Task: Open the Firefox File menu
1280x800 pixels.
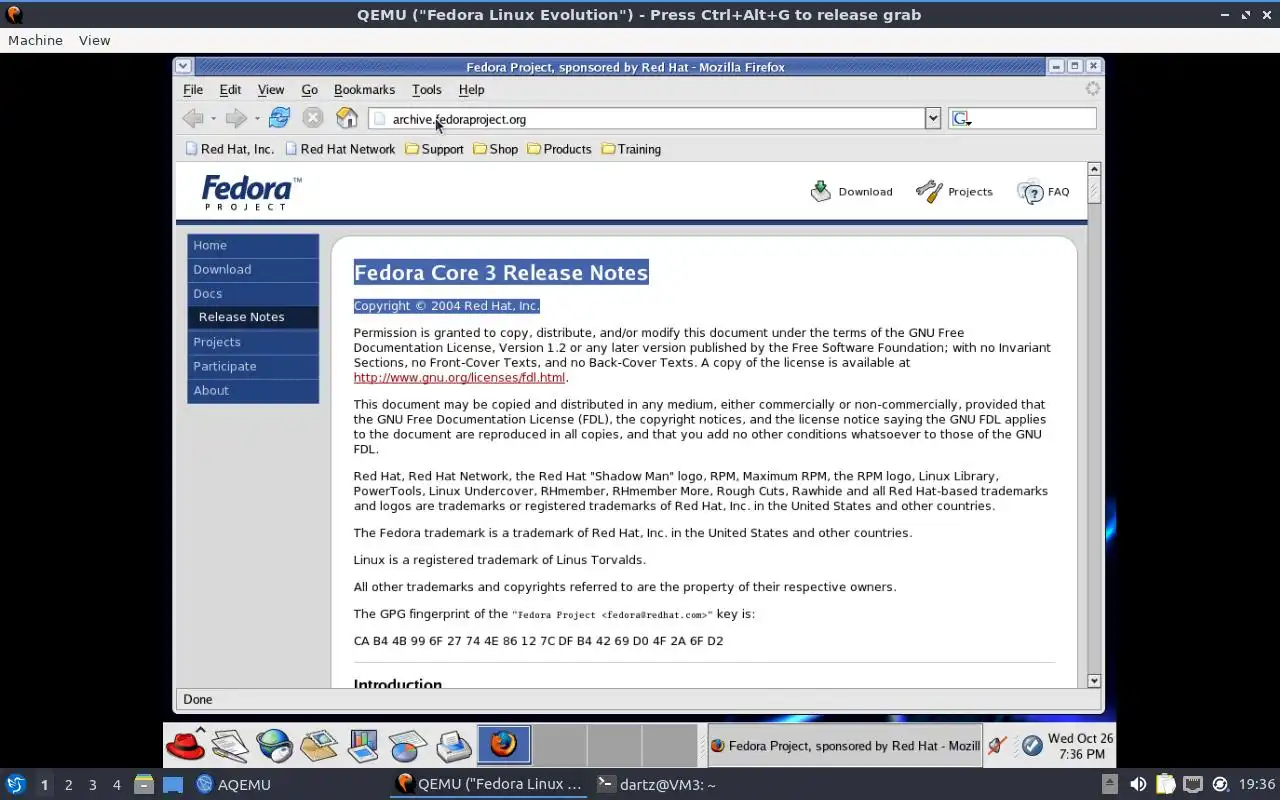Action: click(193, 89)
